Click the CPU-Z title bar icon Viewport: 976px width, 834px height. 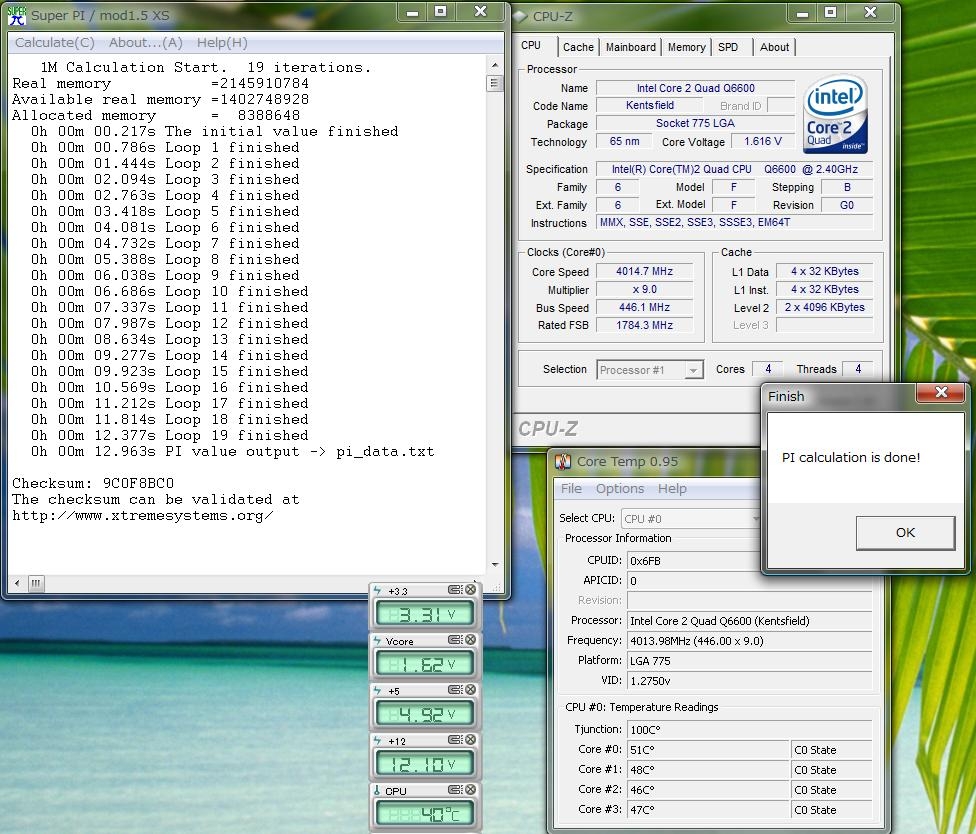(520, 15)
